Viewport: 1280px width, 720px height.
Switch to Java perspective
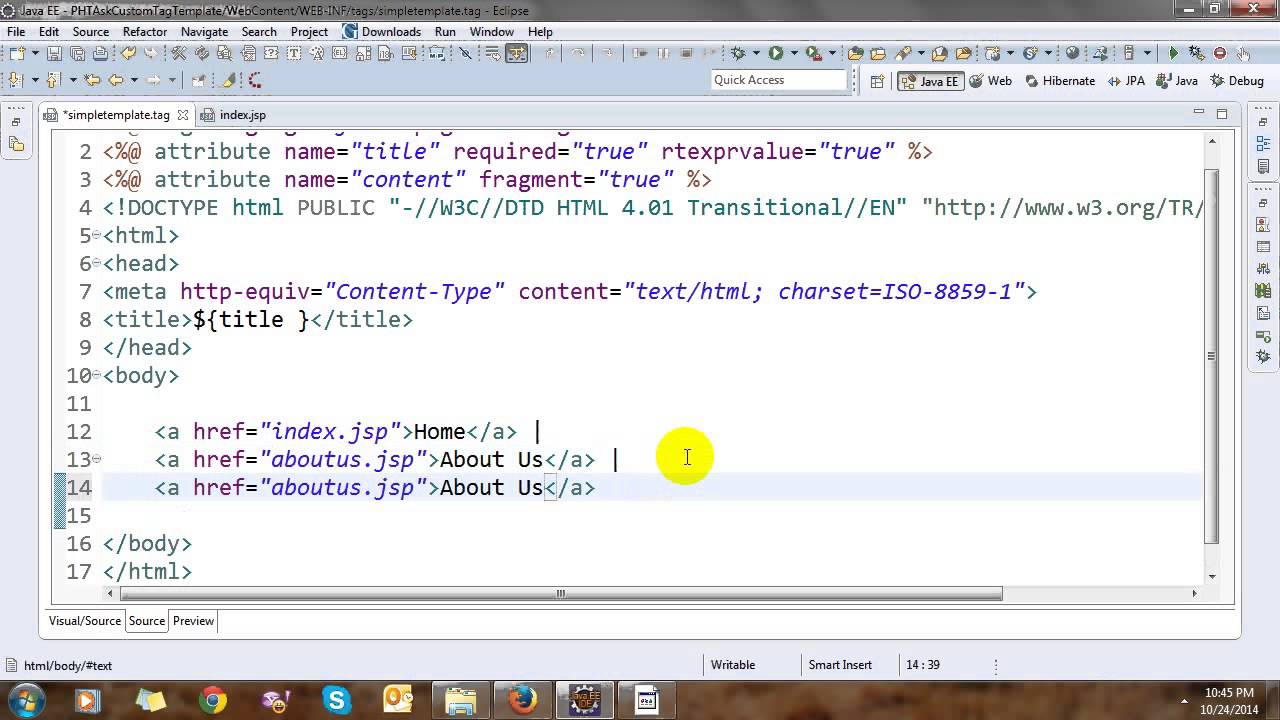coord(1177,80)
